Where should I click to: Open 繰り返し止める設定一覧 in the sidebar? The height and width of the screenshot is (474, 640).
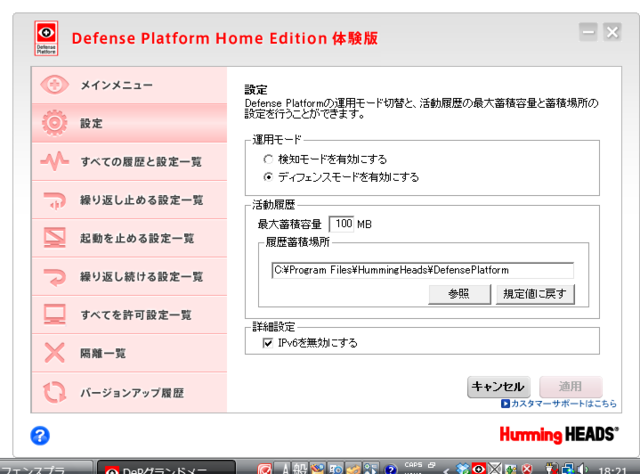pos(129,200)
